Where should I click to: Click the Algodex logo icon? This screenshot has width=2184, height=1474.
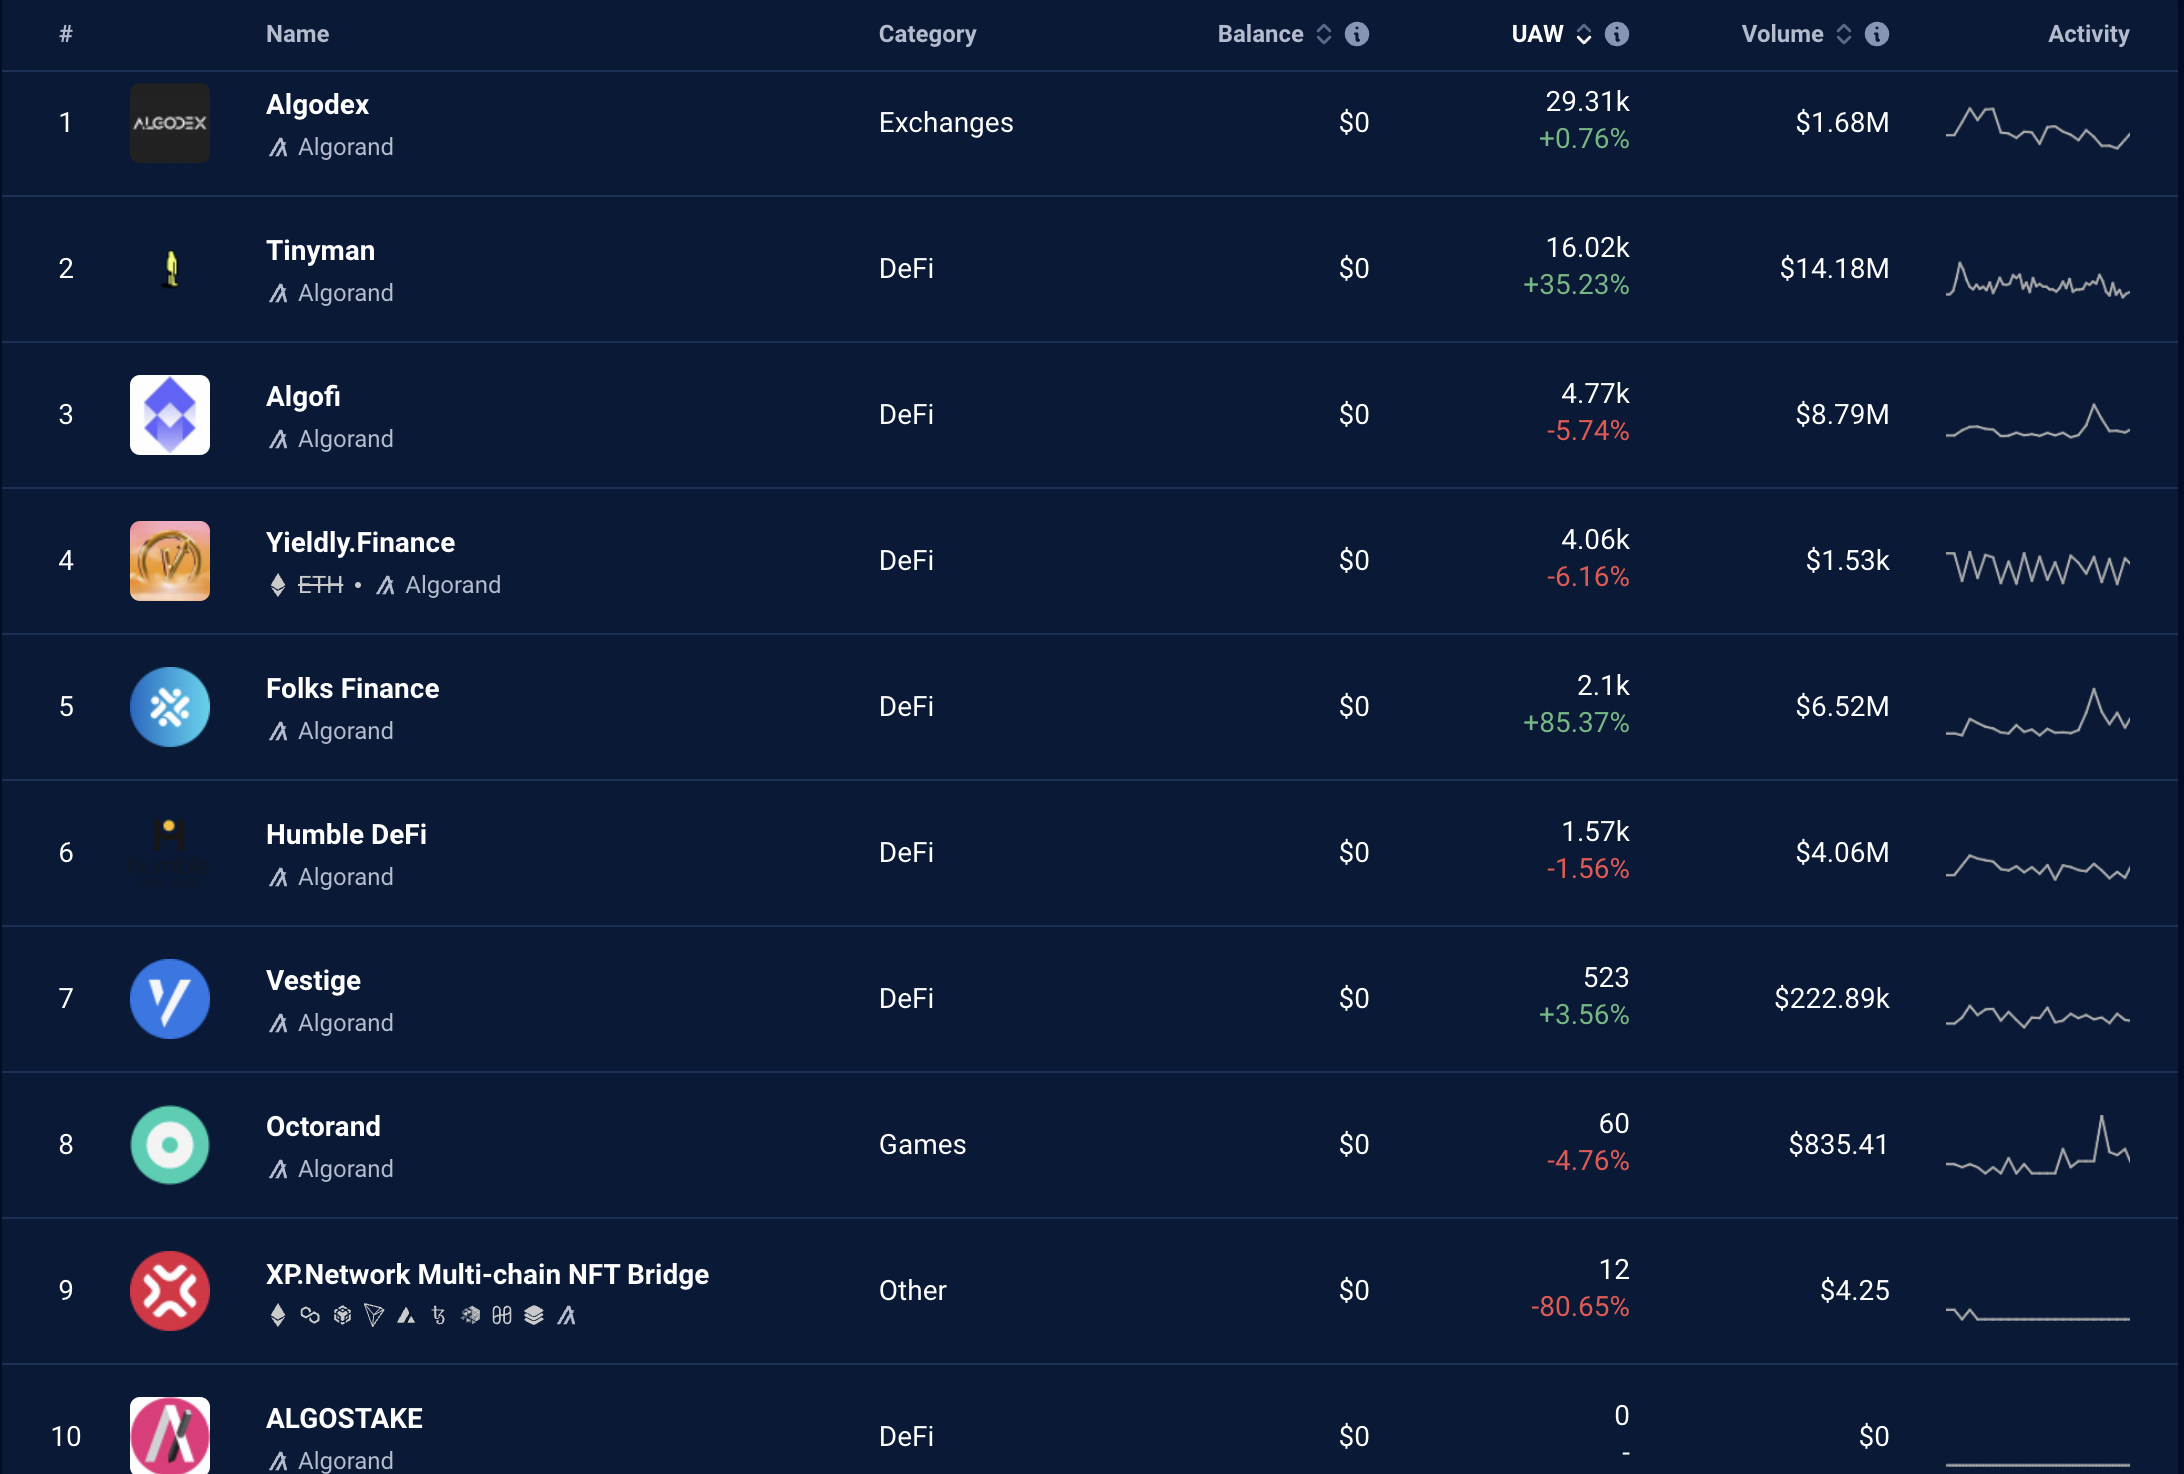point(170,123)
